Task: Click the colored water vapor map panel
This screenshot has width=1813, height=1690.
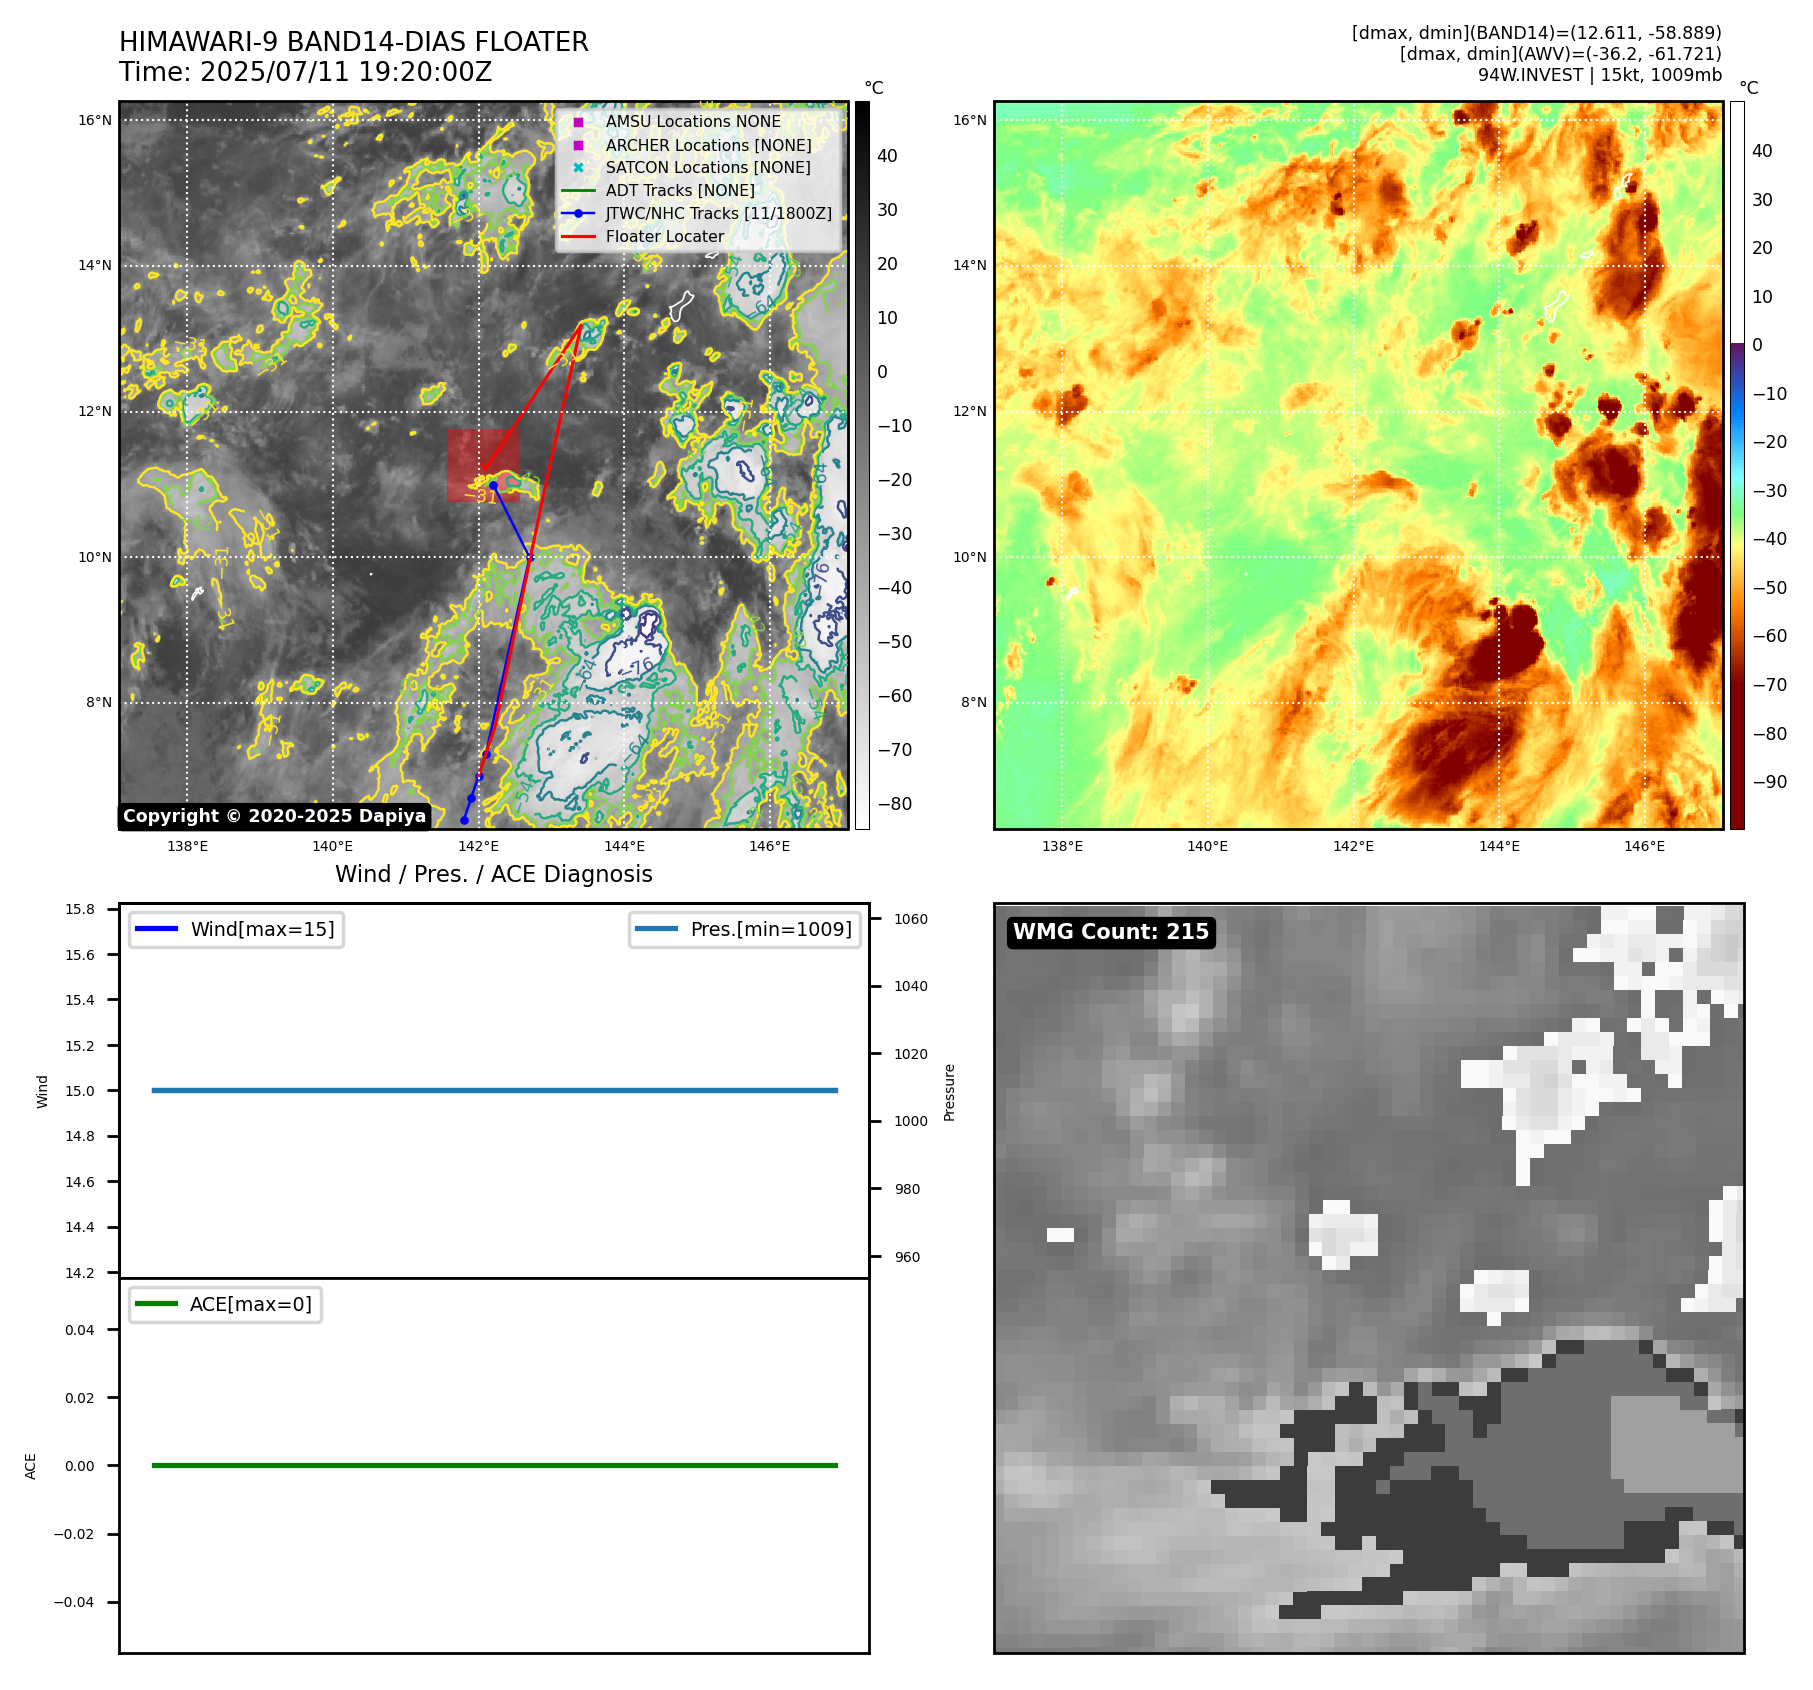Action: (1359, 465)
